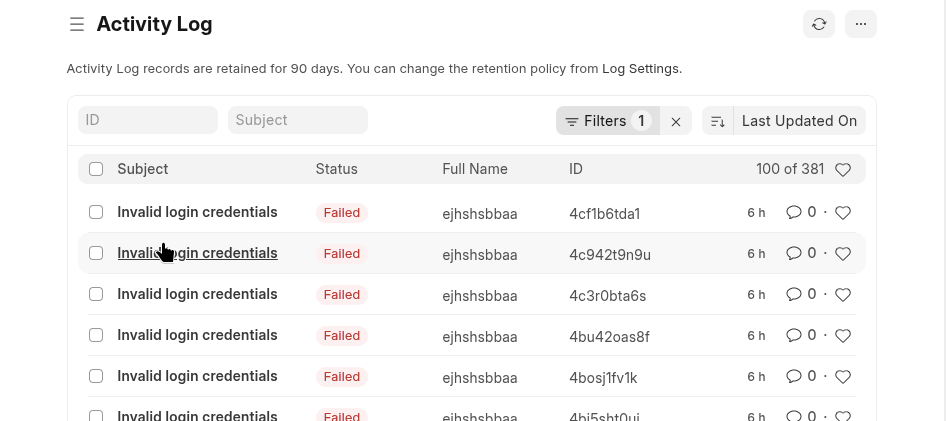Click comment icon on 4bu42oas8f row

tap(794, 336)
